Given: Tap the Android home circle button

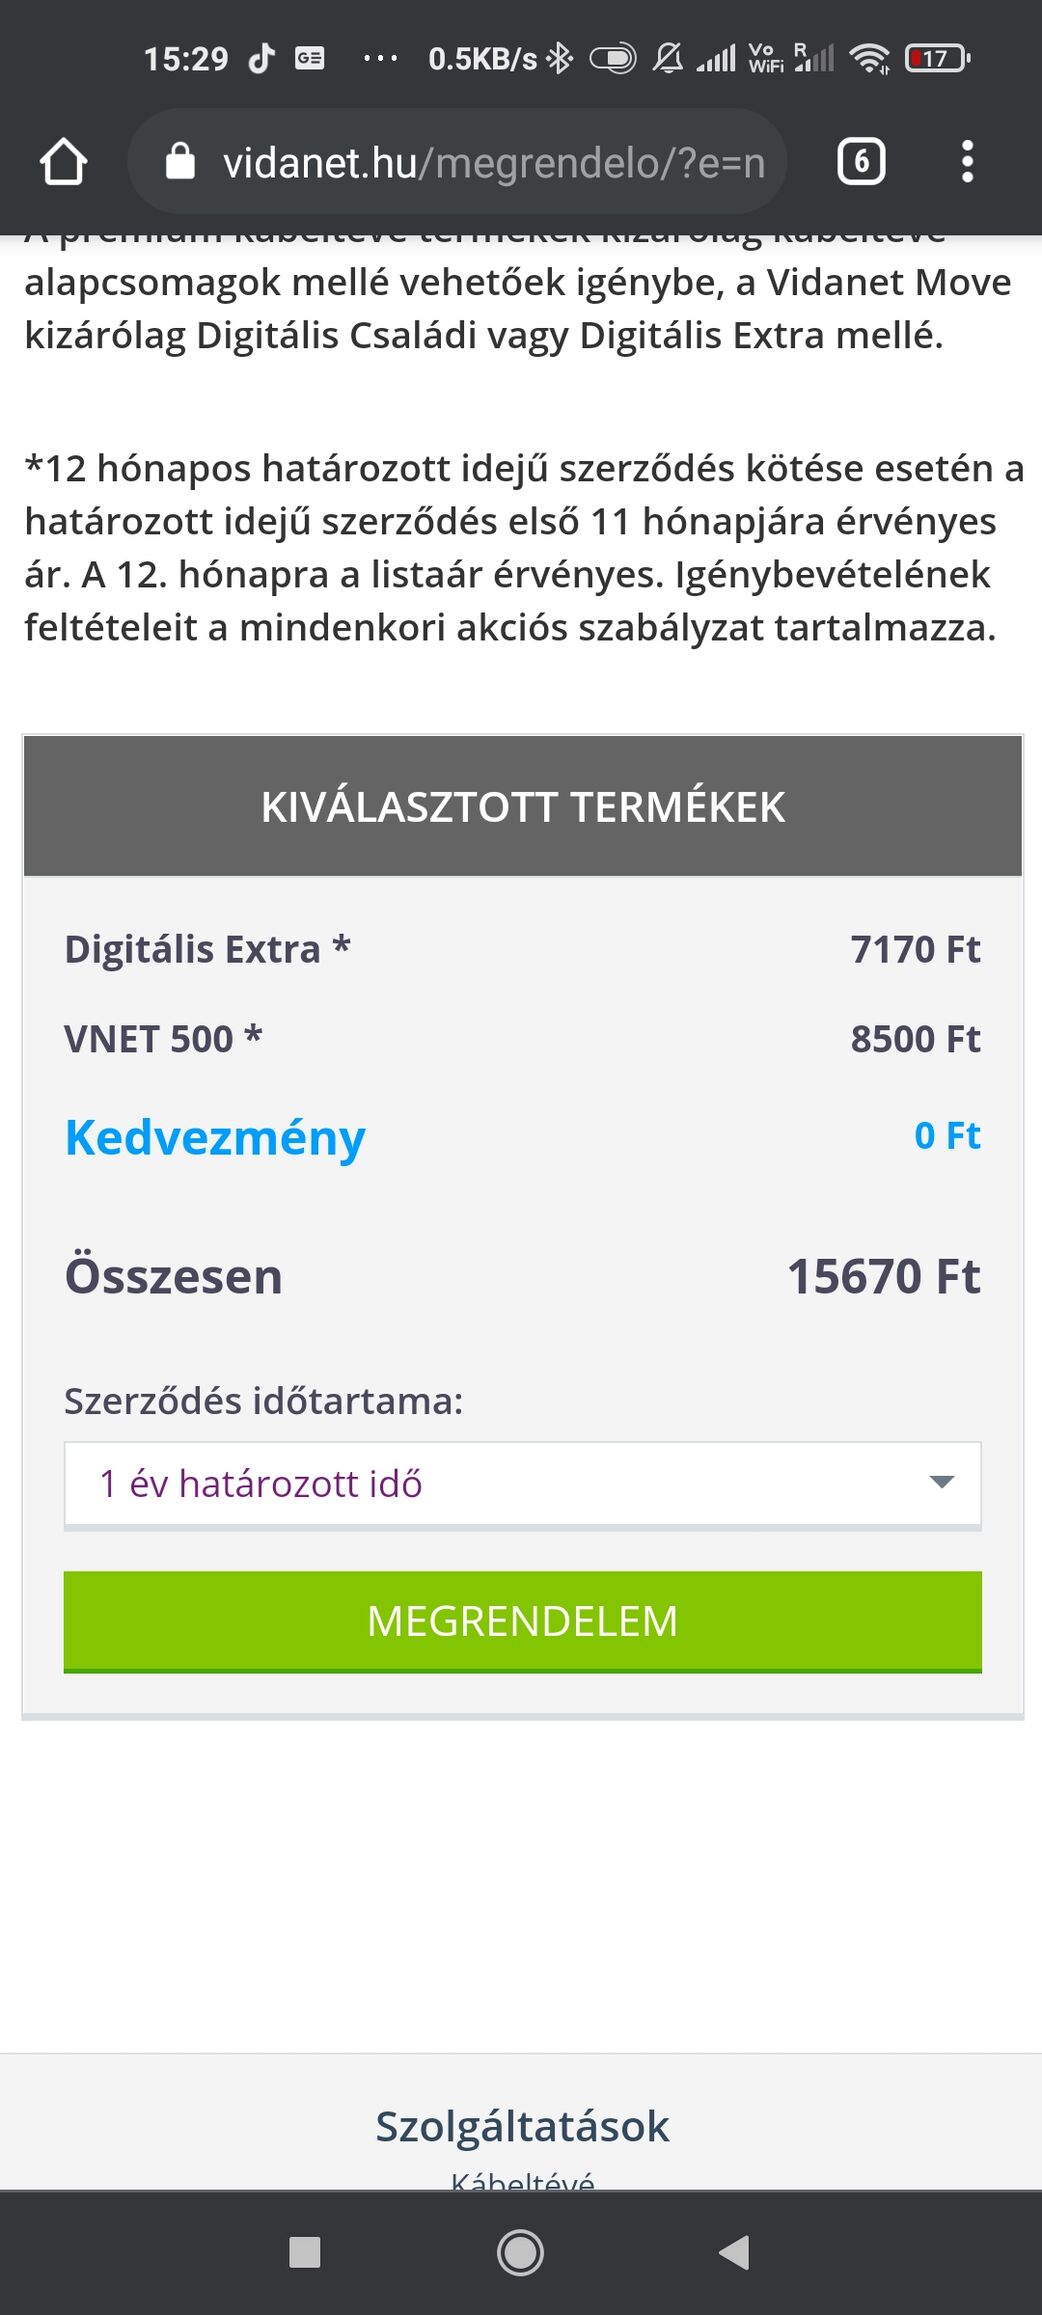Looking at the screenshot, I should pyautogui.click(x=520, y=2252).
